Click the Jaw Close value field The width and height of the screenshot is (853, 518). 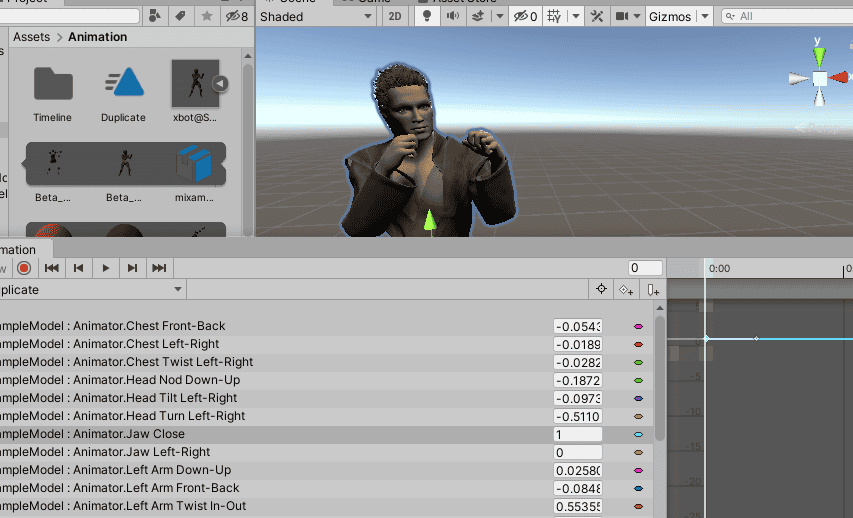(x=578, y=434)
